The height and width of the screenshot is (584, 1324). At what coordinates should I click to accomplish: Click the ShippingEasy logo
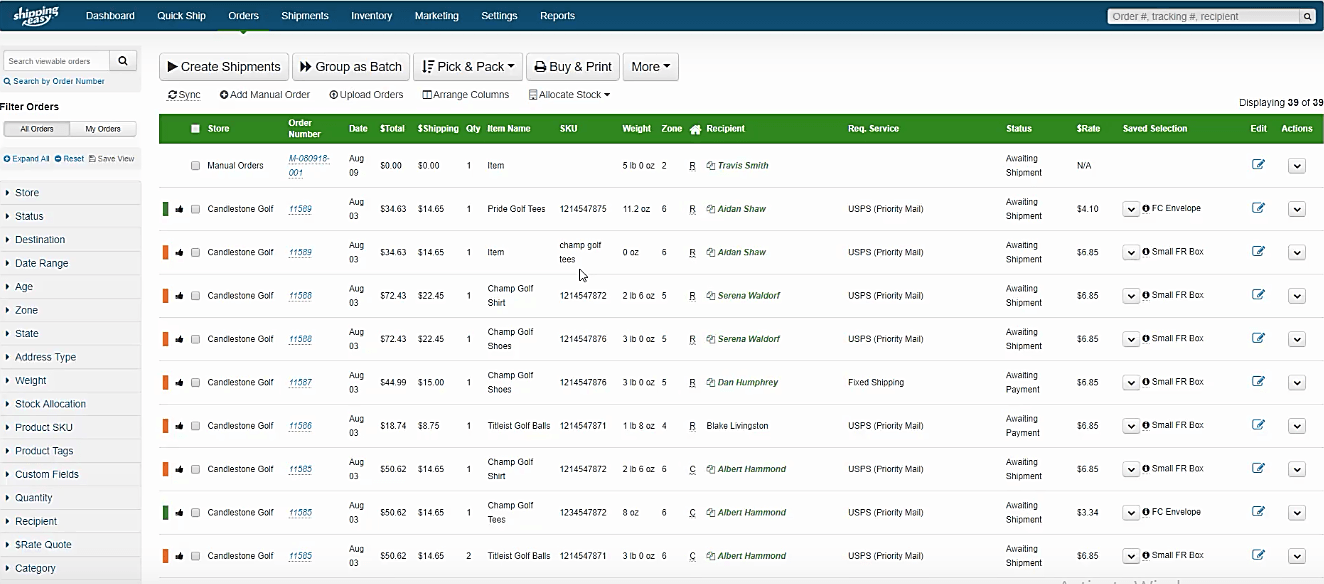pyautogui.click(x=35, y=15)
